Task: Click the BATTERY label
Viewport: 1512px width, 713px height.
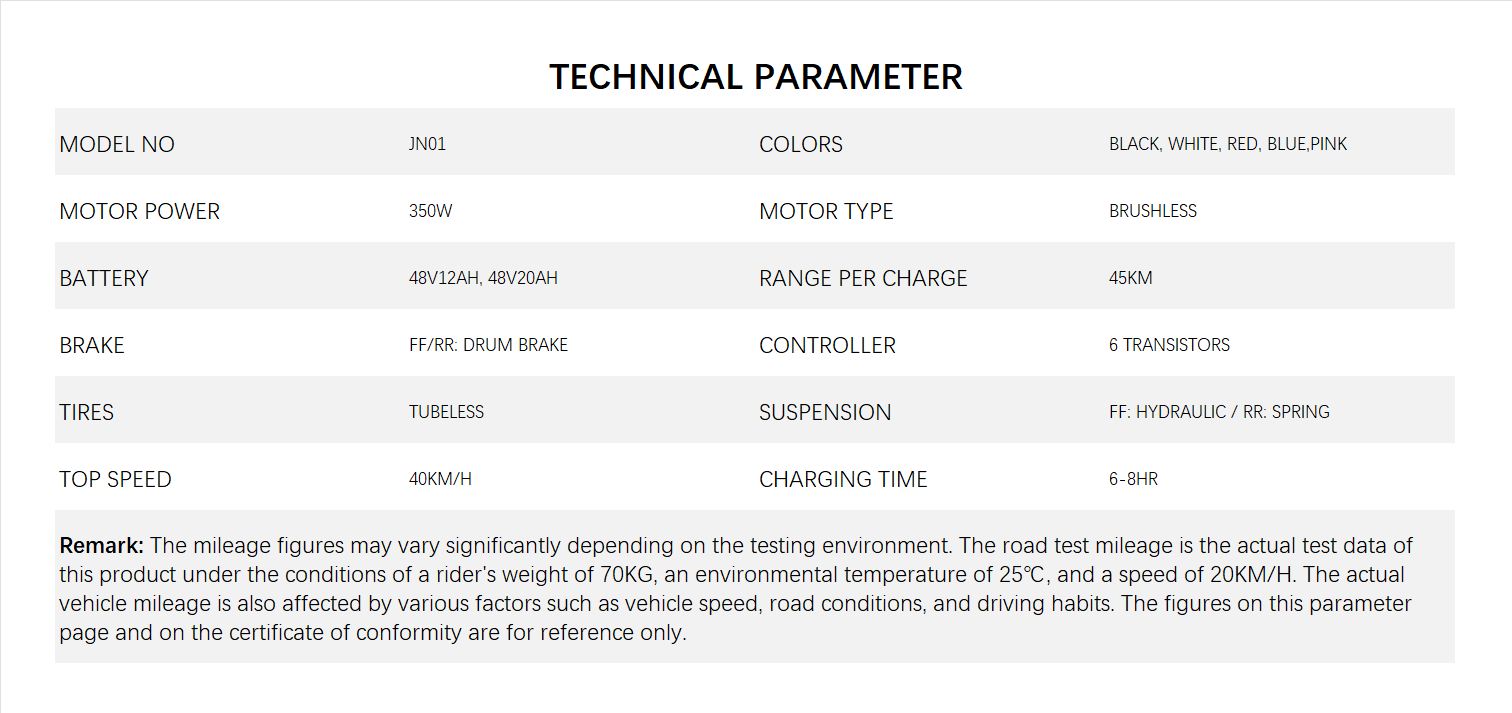Action: 104,278
